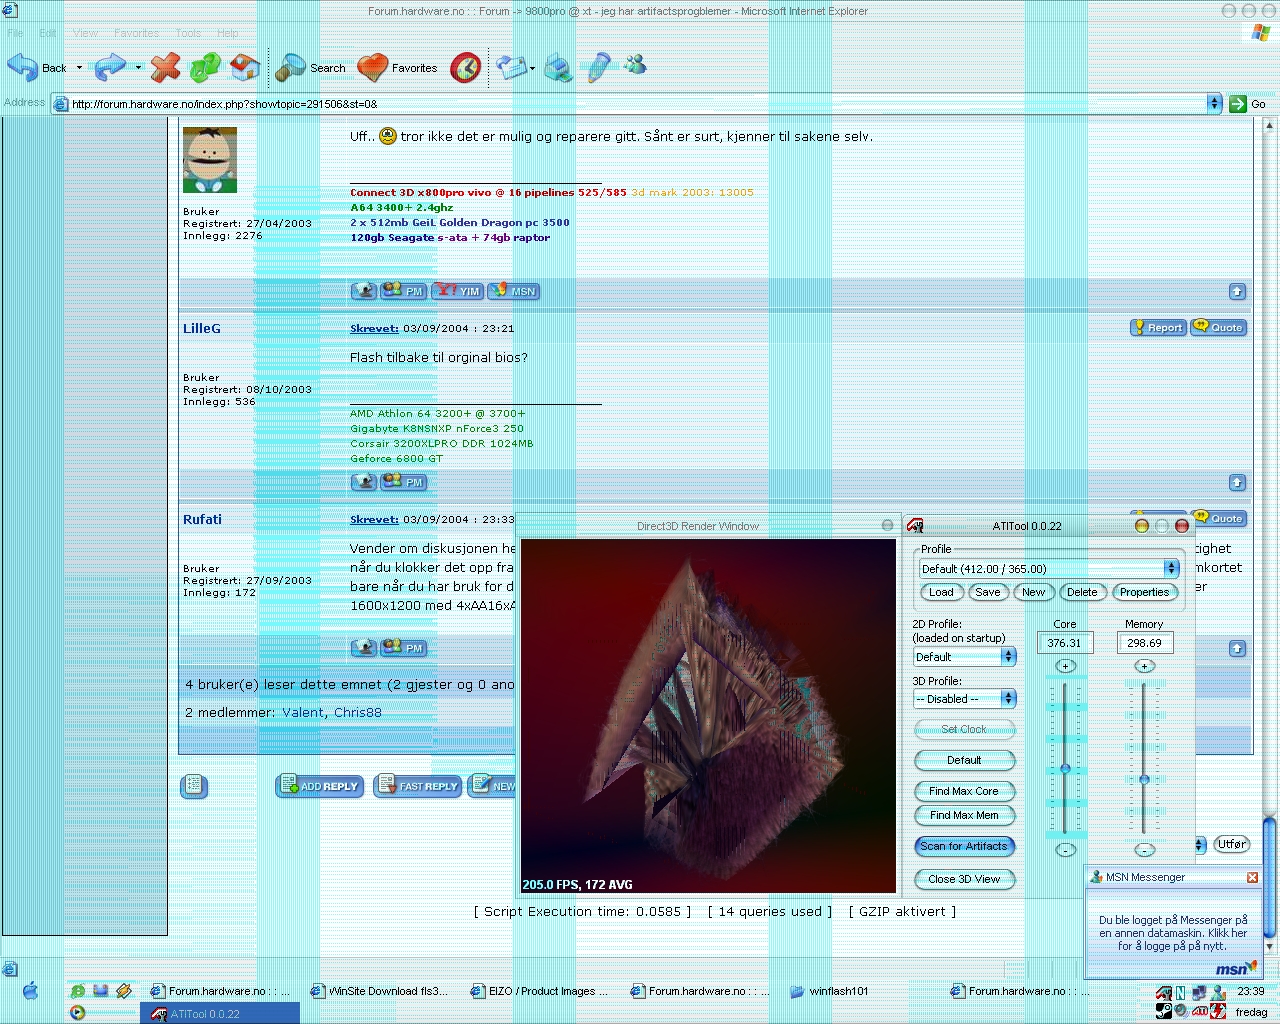Open ATITool Properties
This screenshot has width=1280, height=1024.
1144,592
